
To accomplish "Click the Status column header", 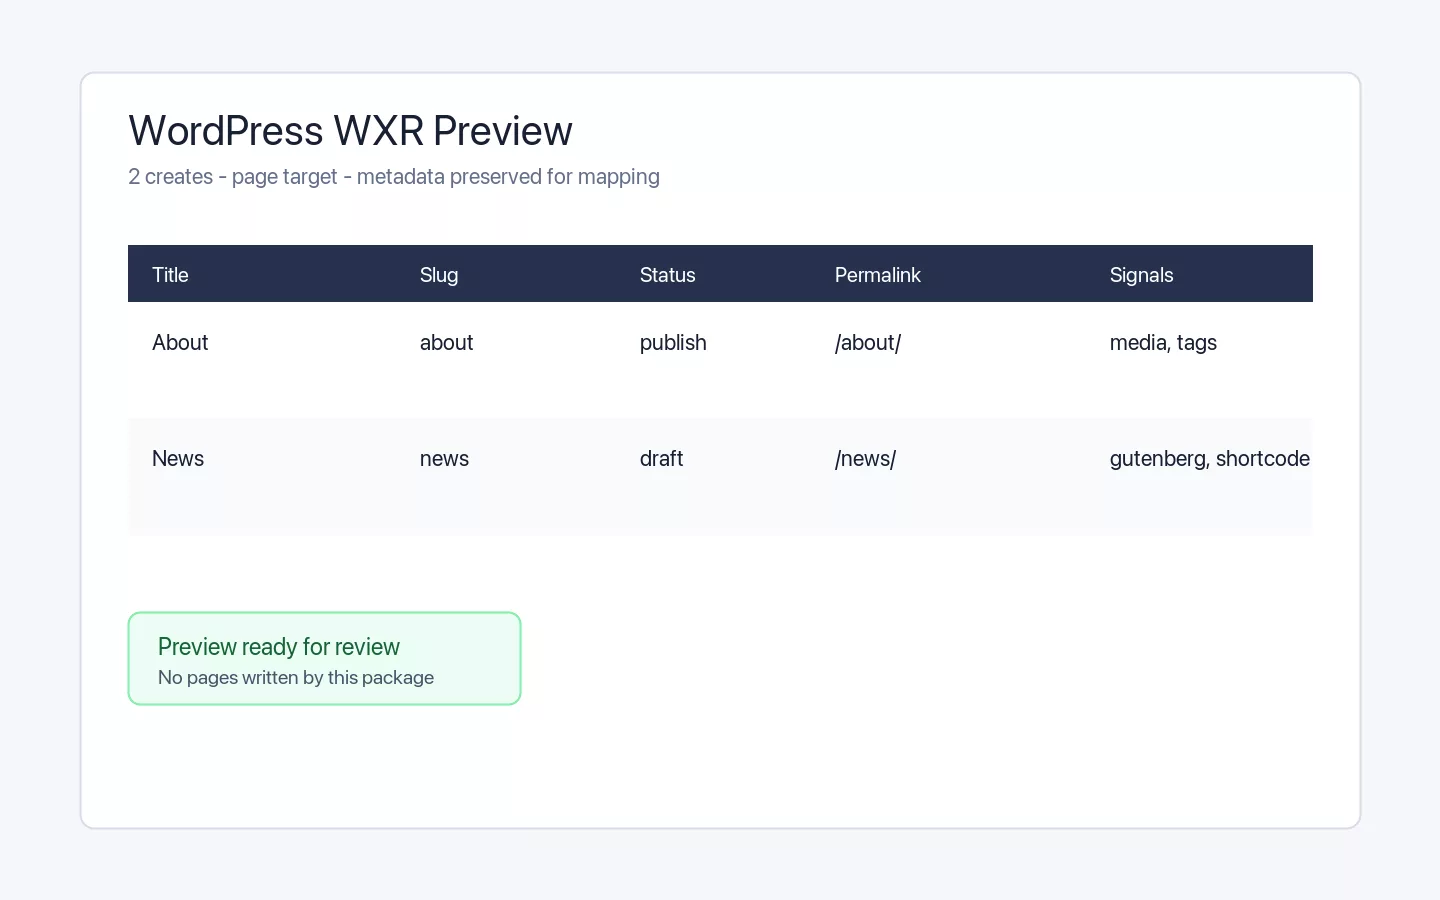I will click(667, 275).
